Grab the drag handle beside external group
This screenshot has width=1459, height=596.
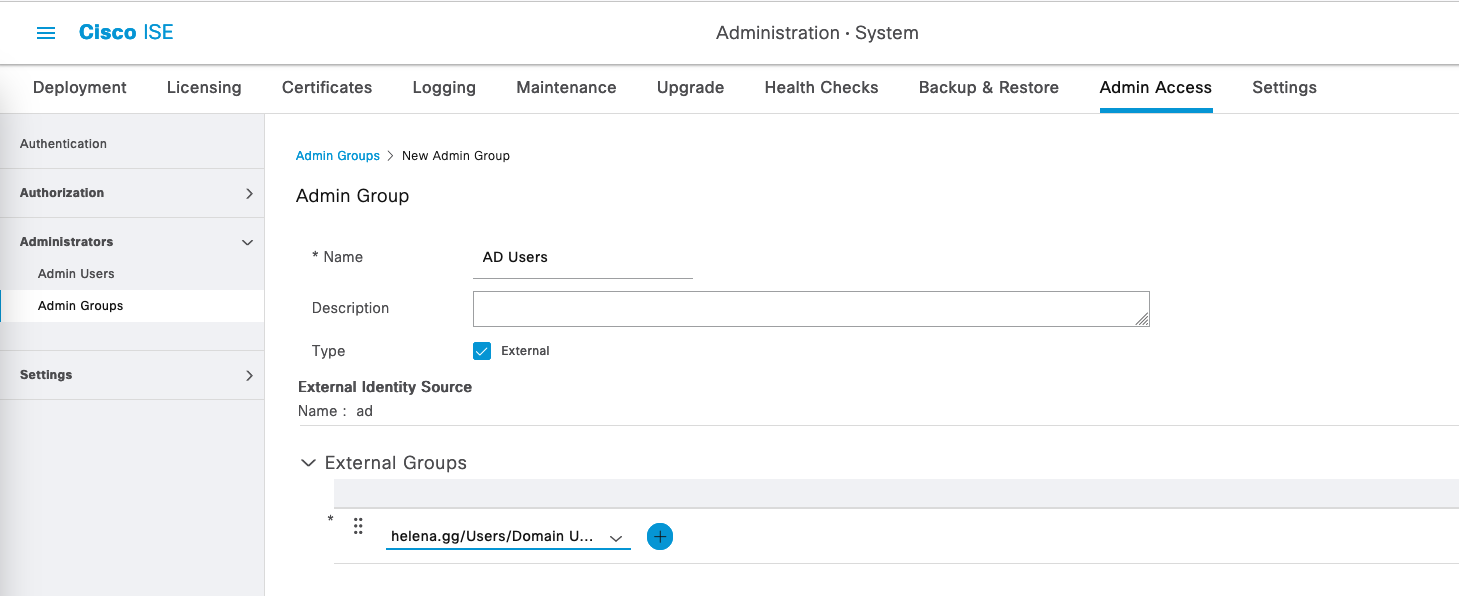(358, 526)
